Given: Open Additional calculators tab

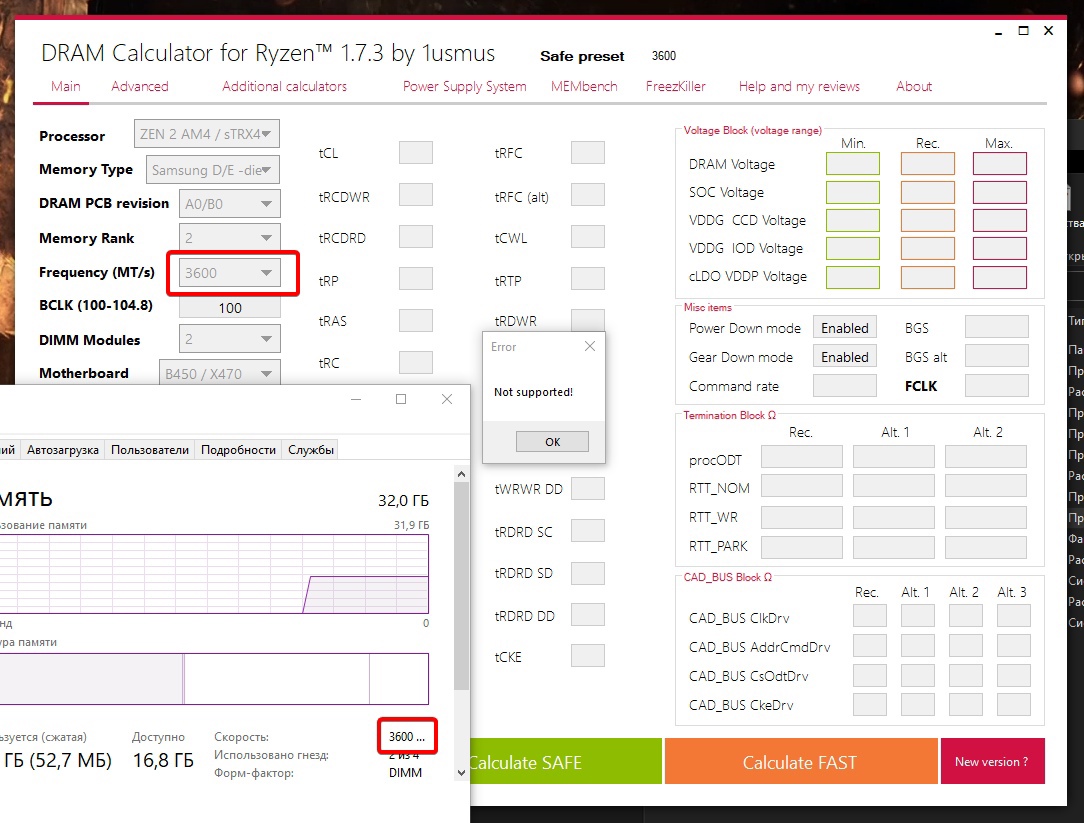Looking at the screenshot, I should click(x=284, y=86).
